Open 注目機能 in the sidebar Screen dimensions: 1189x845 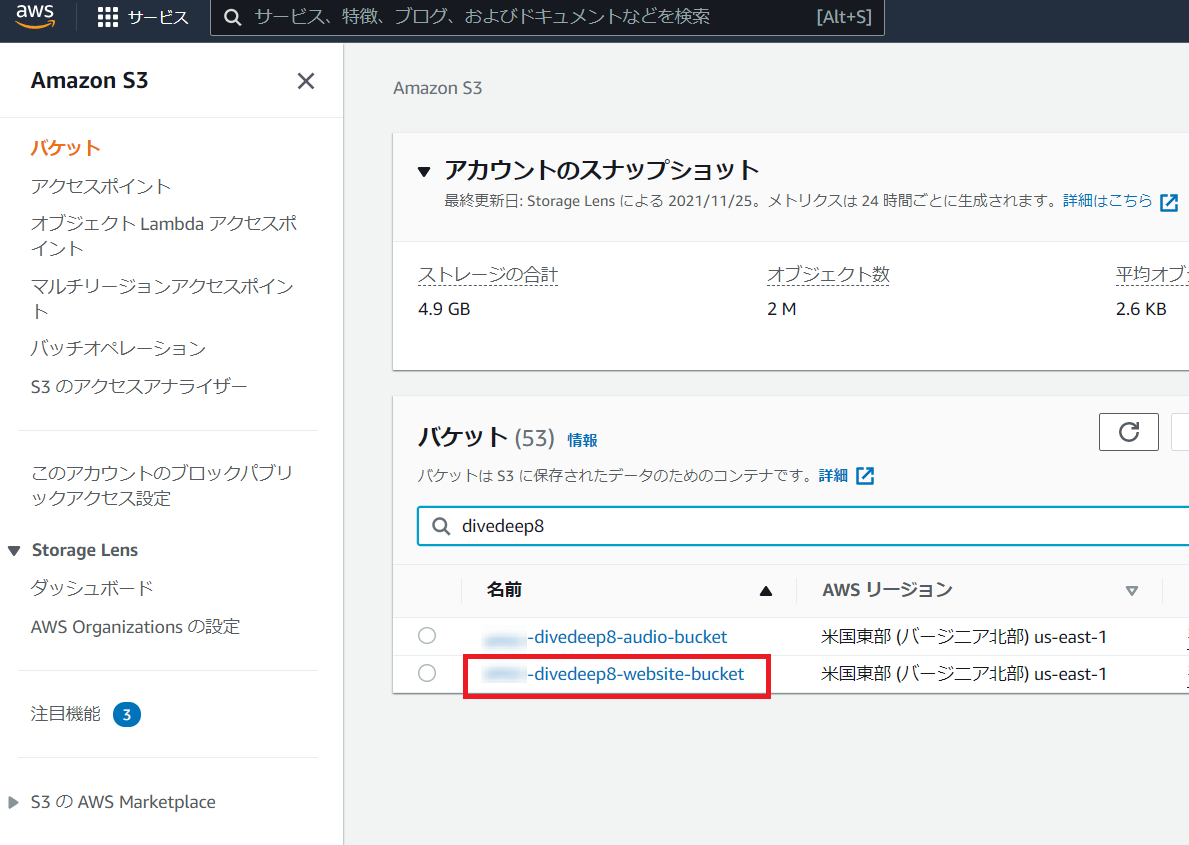pos(65,715)
